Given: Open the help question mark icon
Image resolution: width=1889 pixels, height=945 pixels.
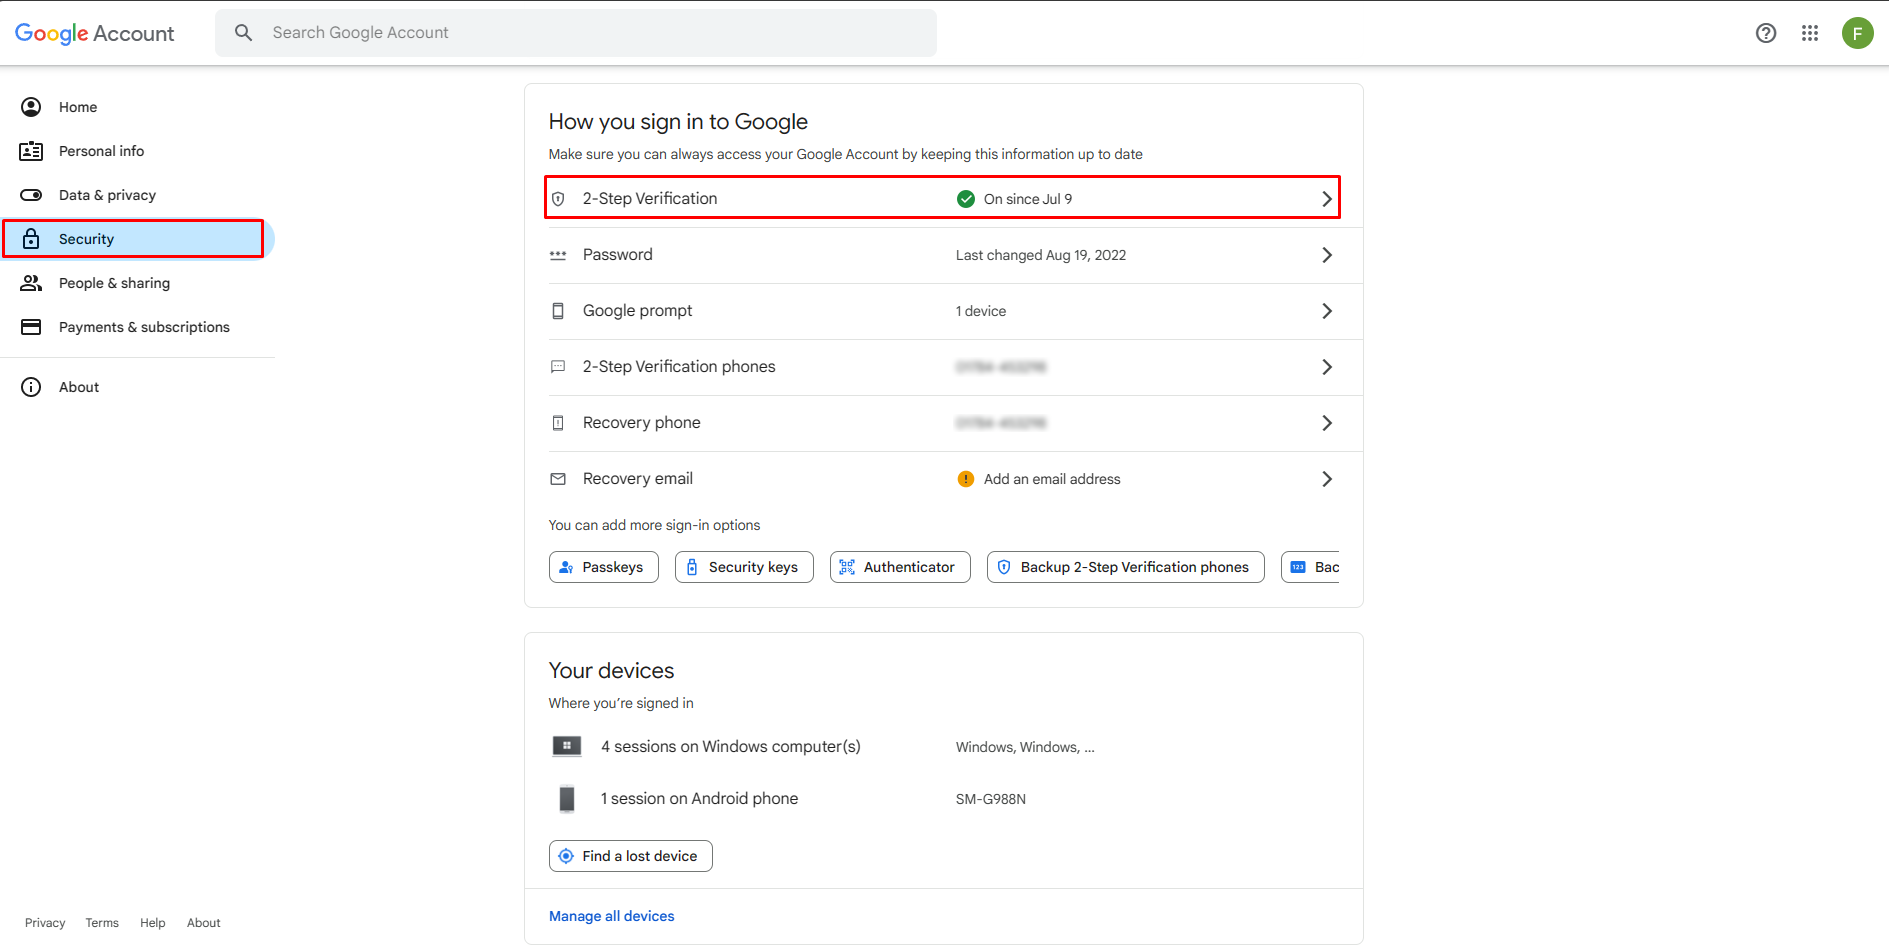Looking at the screenshot, I should pos(1766,33).
